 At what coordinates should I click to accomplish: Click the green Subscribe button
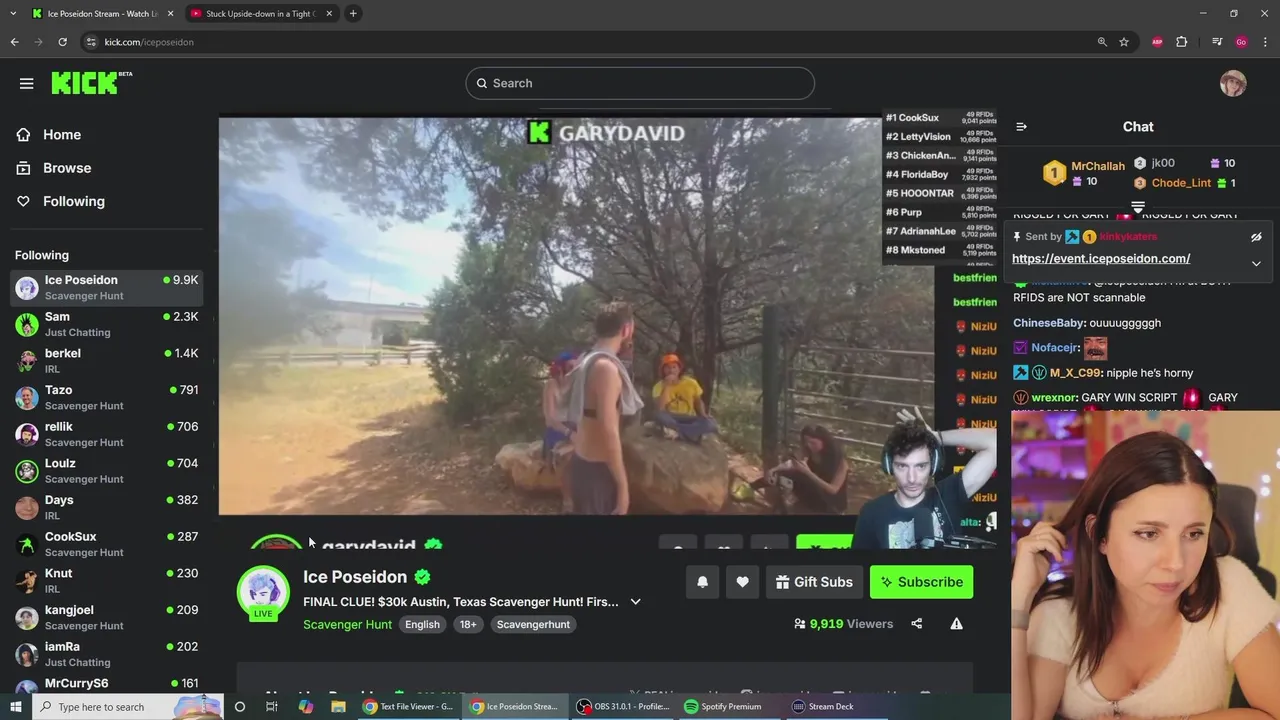(921, 582)
